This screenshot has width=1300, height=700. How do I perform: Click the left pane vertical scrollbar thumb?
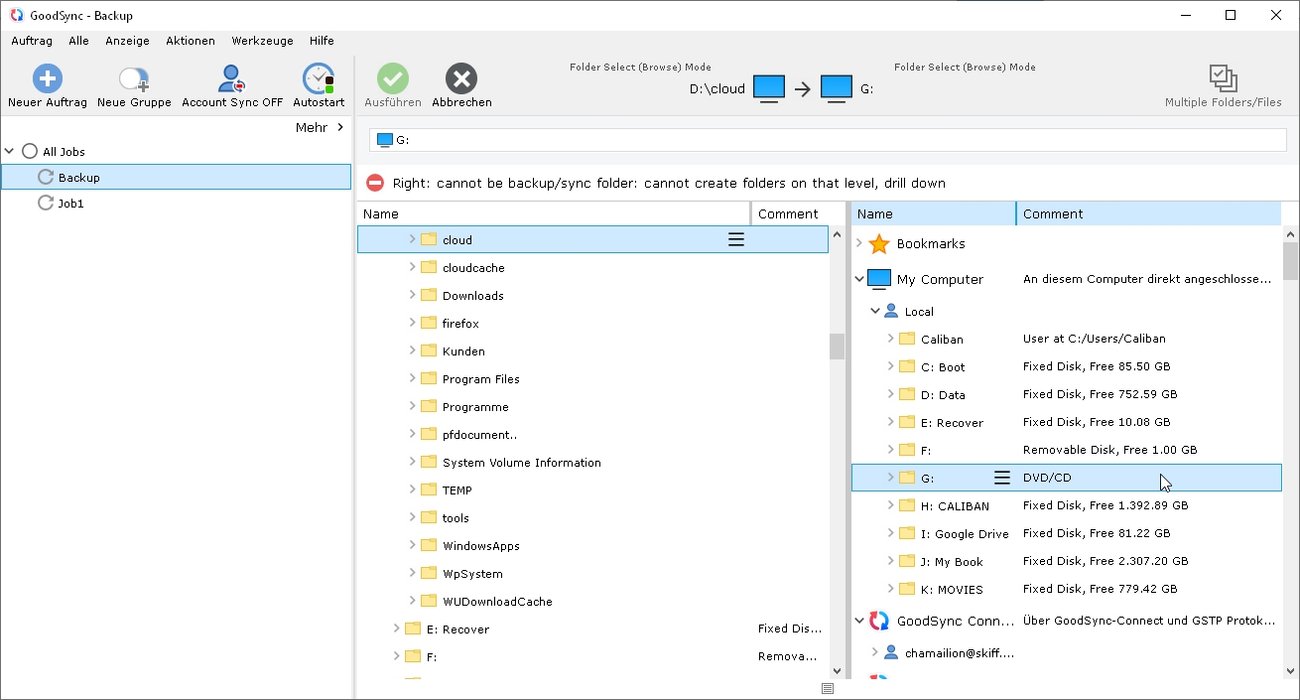837,346
